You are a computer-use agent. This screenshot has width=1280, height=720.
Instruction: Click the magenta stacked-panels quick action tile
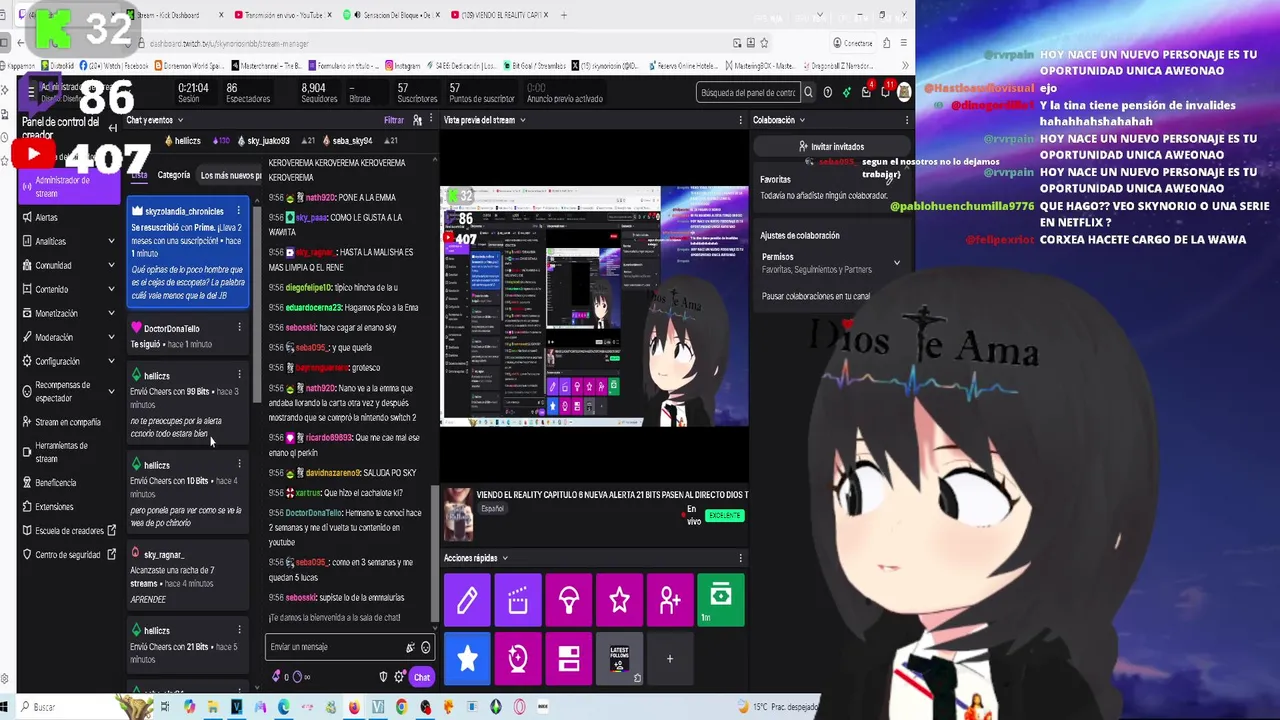(x=569, y=659)
